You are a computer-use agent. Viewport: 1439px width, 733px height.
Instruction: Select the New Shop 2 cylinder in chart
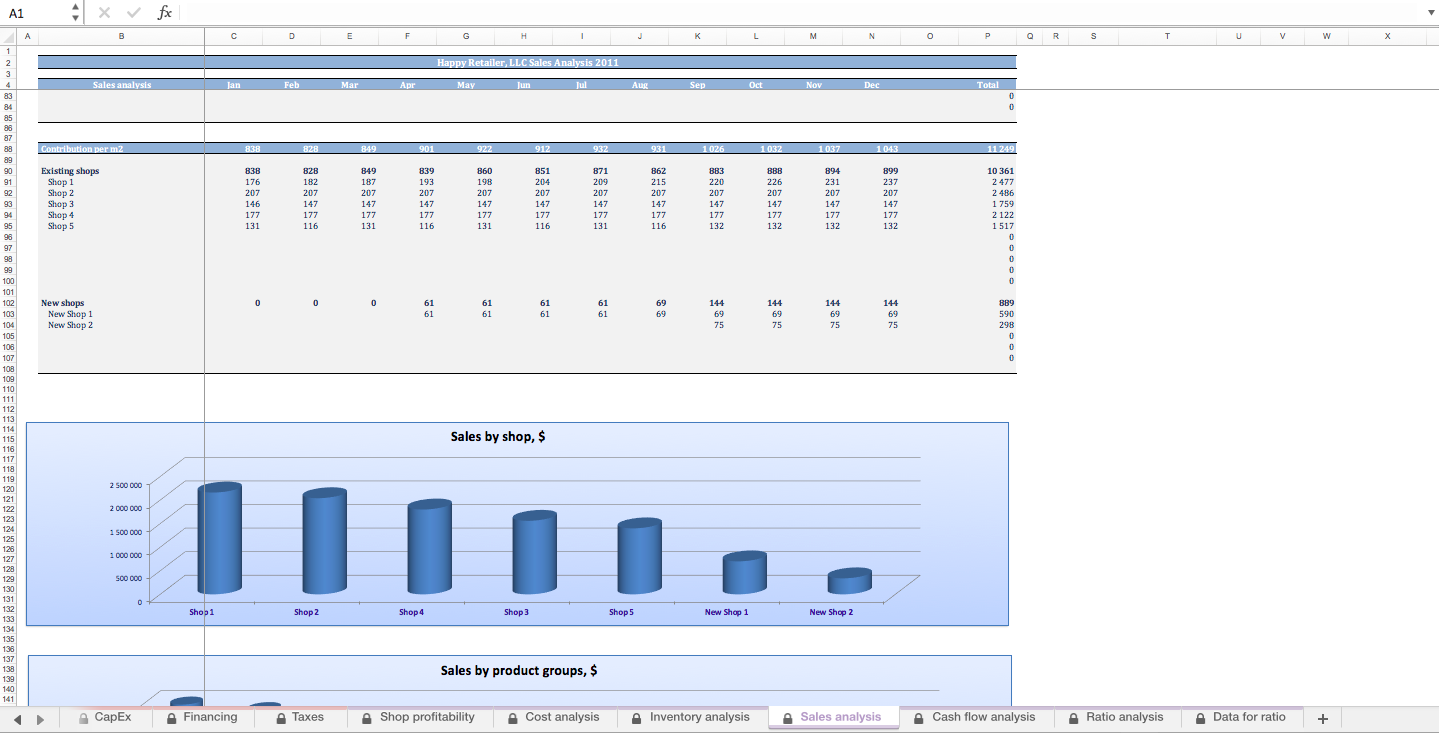(849, 581)
